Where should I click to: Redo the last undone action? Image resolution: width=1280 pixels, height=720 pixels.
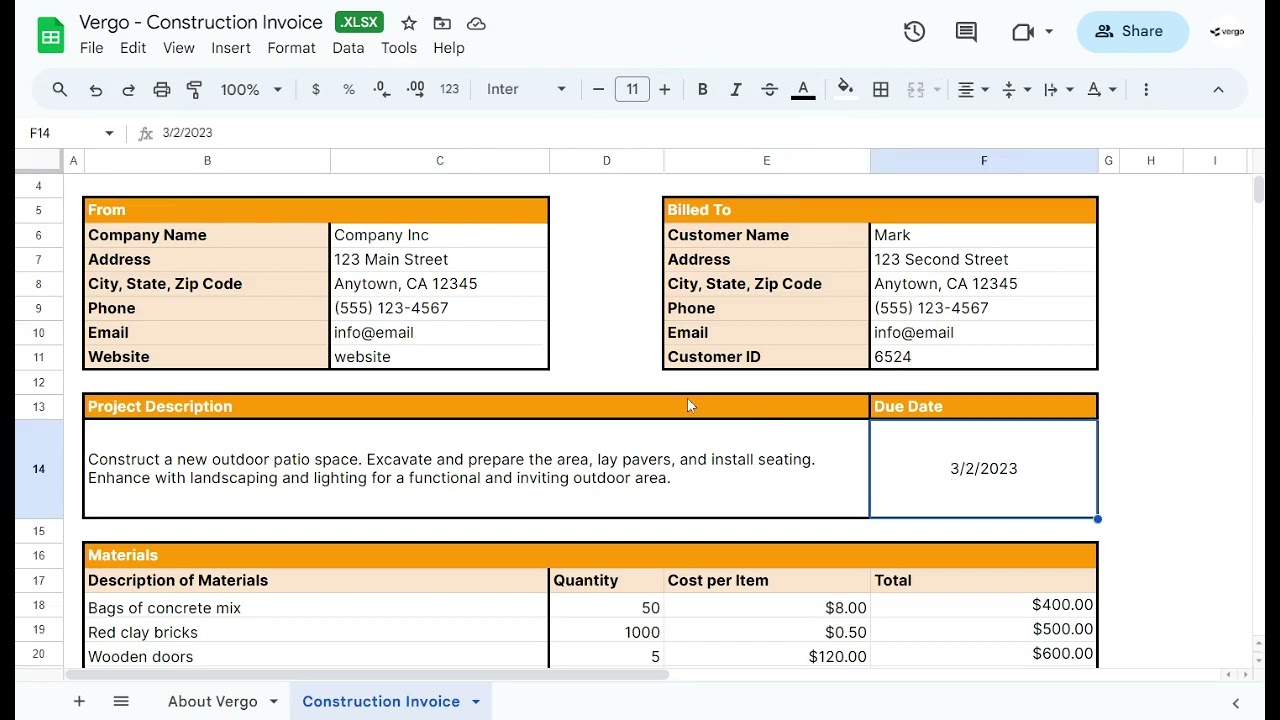click(128, 89)
